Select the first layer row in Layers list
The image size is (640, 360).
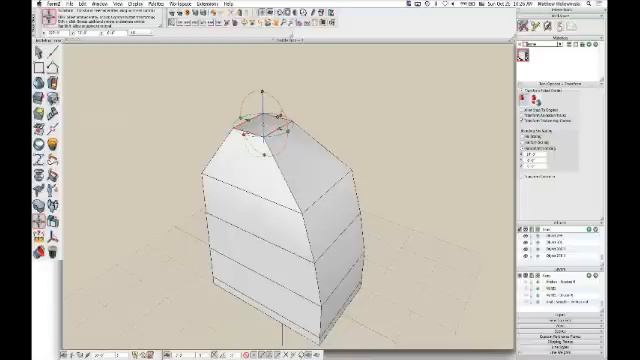click(x=560, y=282)
